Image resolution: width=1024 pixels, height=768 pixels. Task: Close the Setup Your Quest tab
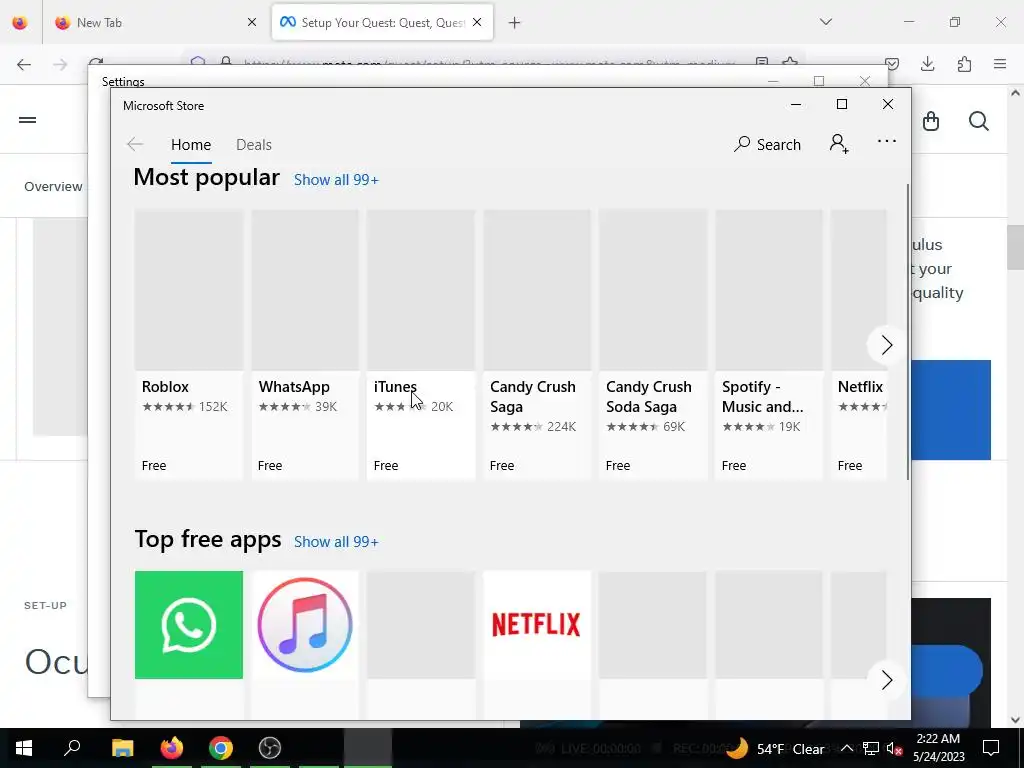tap(477, 22)
